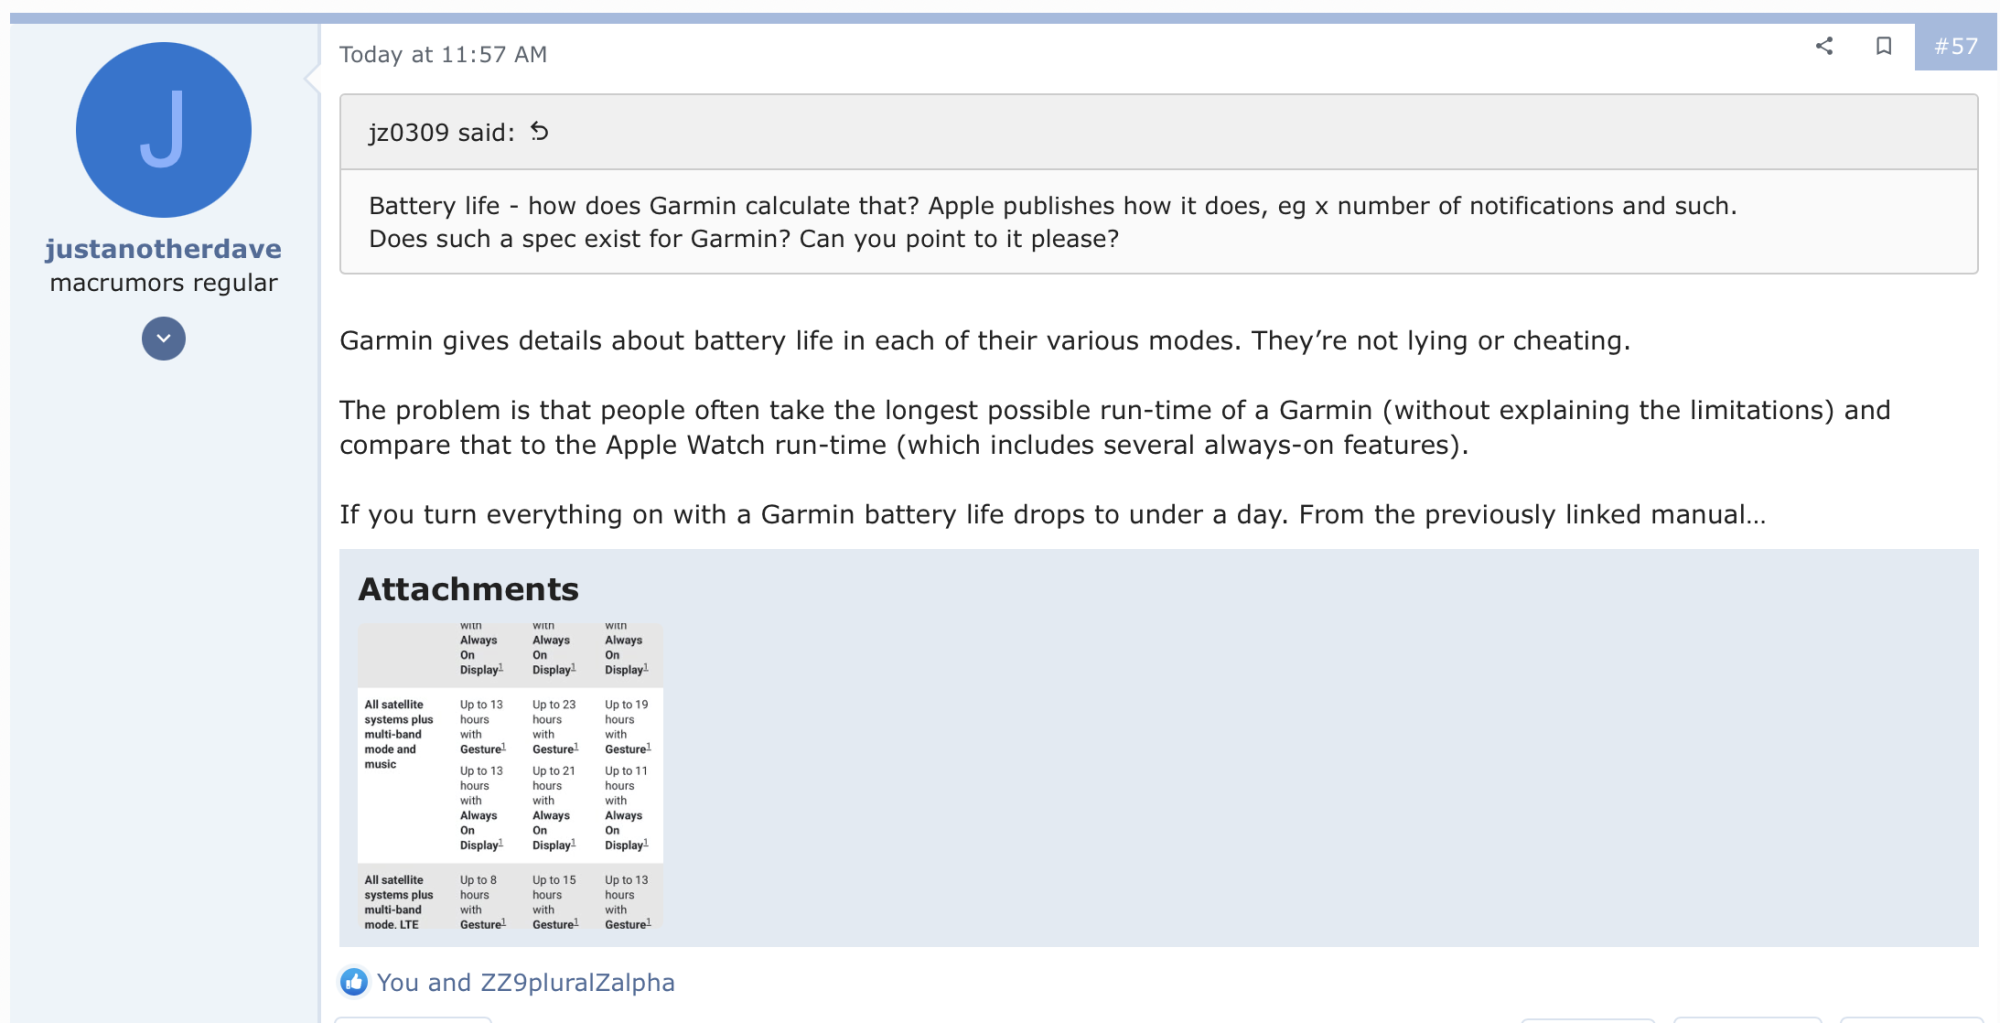Open the justanotherdave avatar
This screenshot has height=1023, width=2000.
(x=164, y=130)
